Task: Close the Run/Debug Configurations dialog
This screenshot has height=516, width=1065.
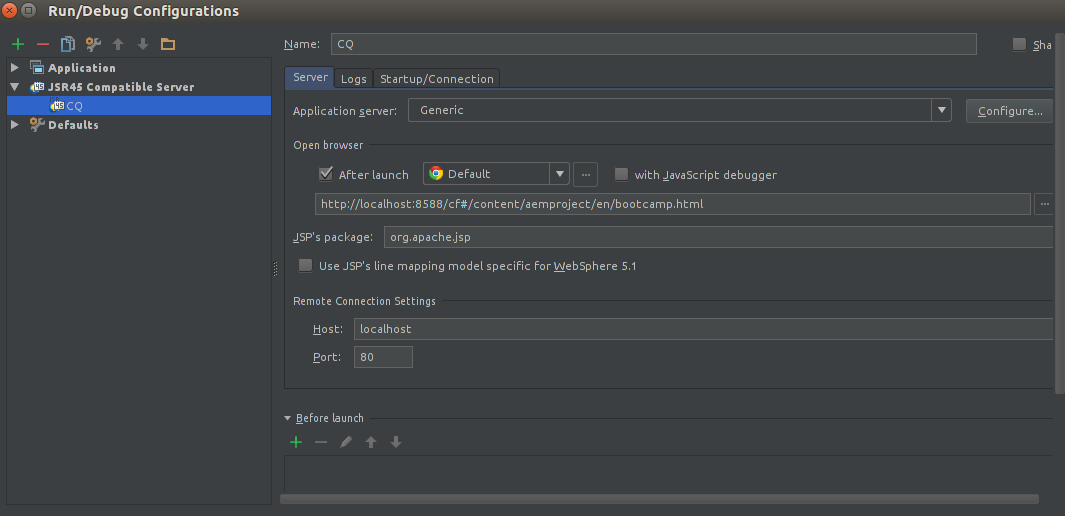Action: [x=10, y=11]
